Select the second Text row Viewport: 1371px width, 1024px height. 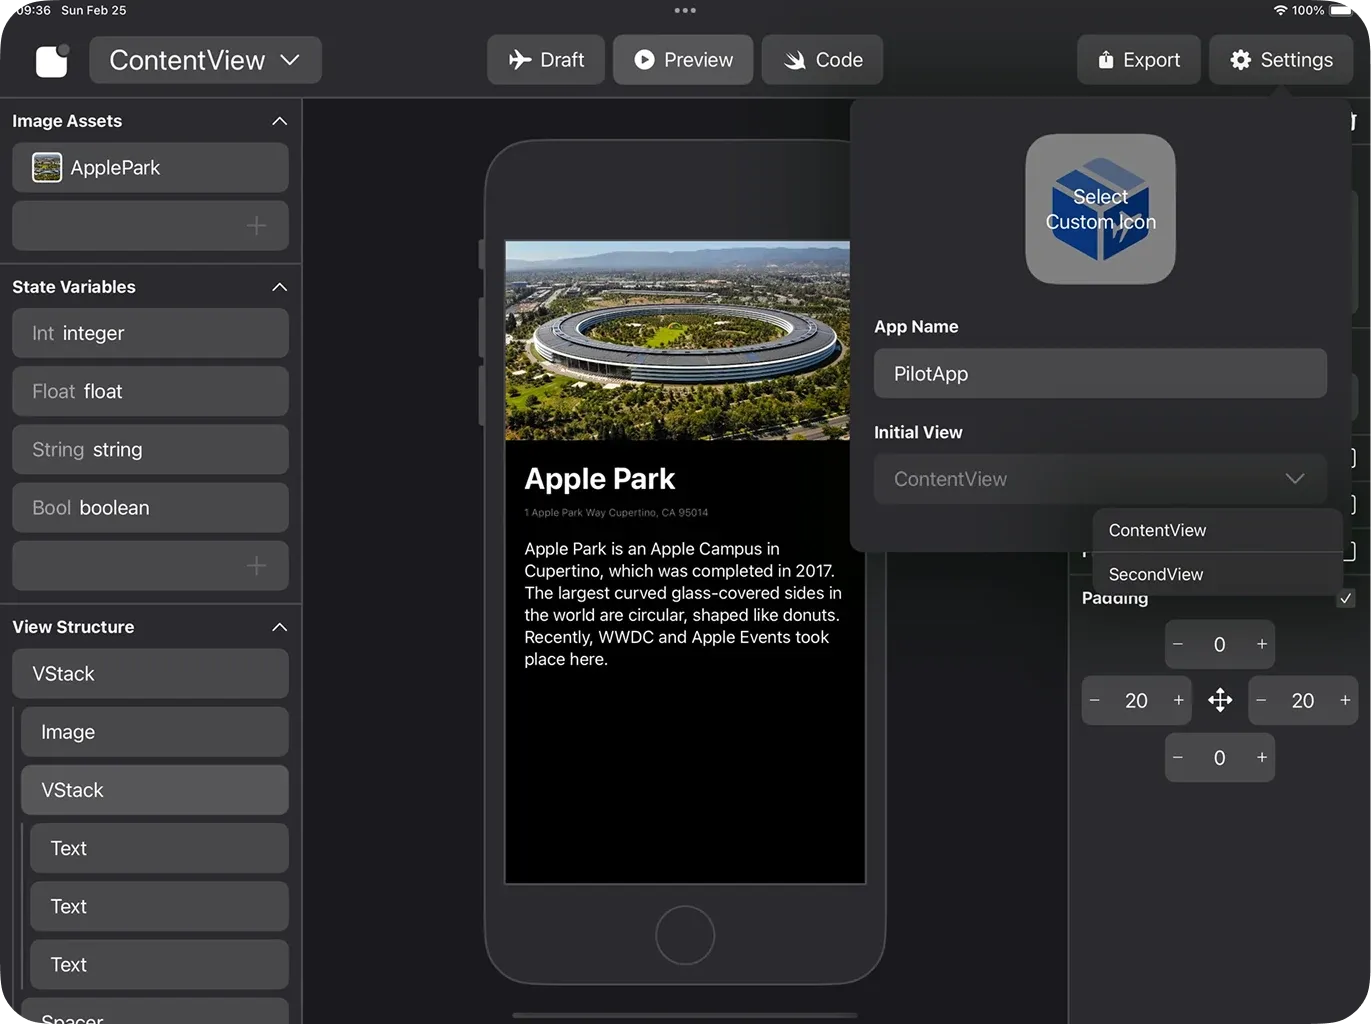pyautogui.click(x=159, y=906)
